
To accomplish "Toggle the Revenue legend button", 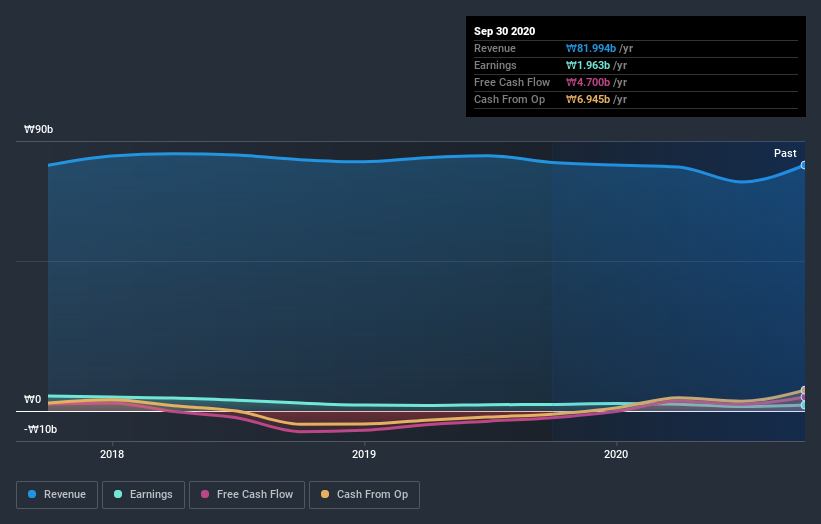I will (57, 495).
